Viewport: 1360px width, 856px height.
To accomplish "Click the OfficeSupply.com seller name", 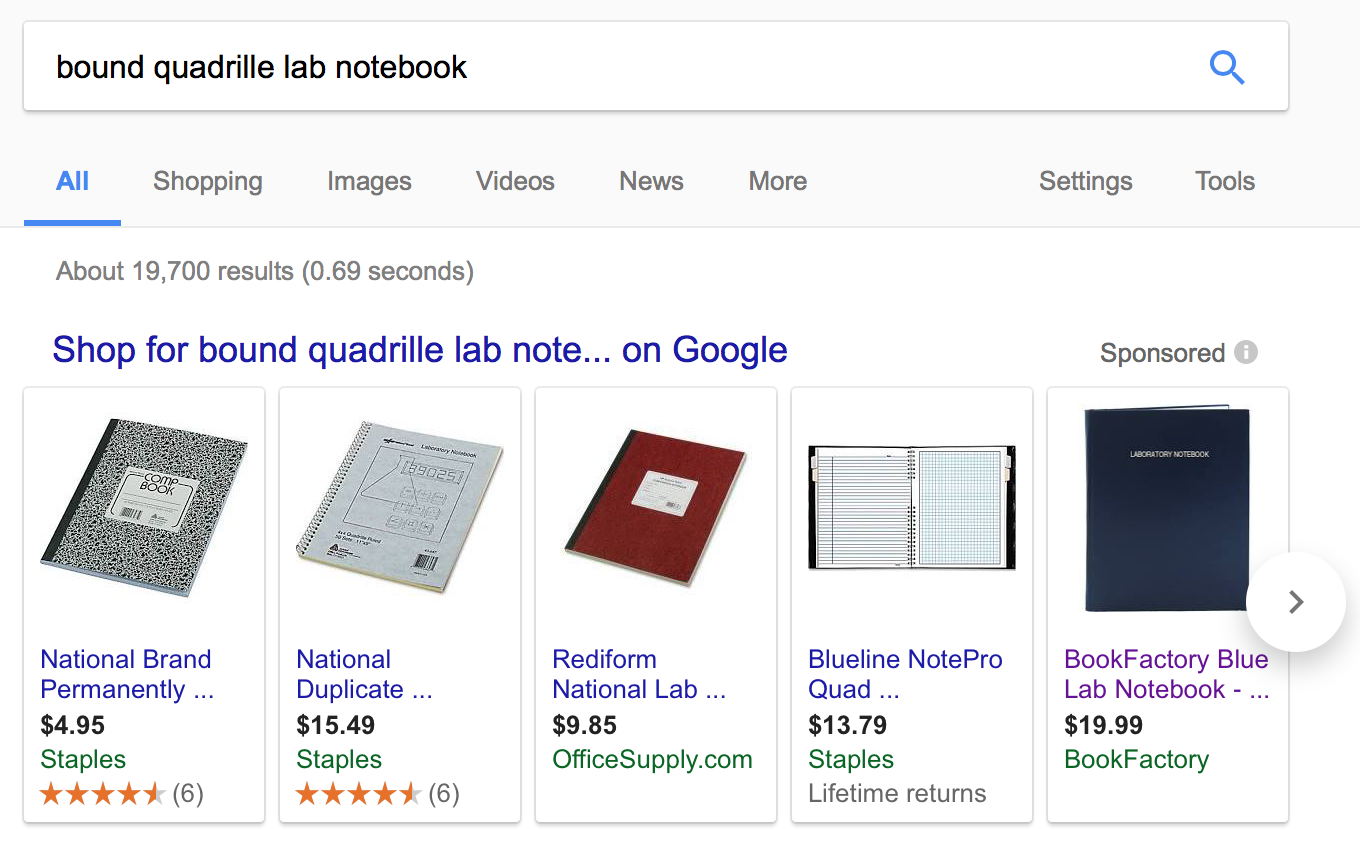I will click(652, 760).
